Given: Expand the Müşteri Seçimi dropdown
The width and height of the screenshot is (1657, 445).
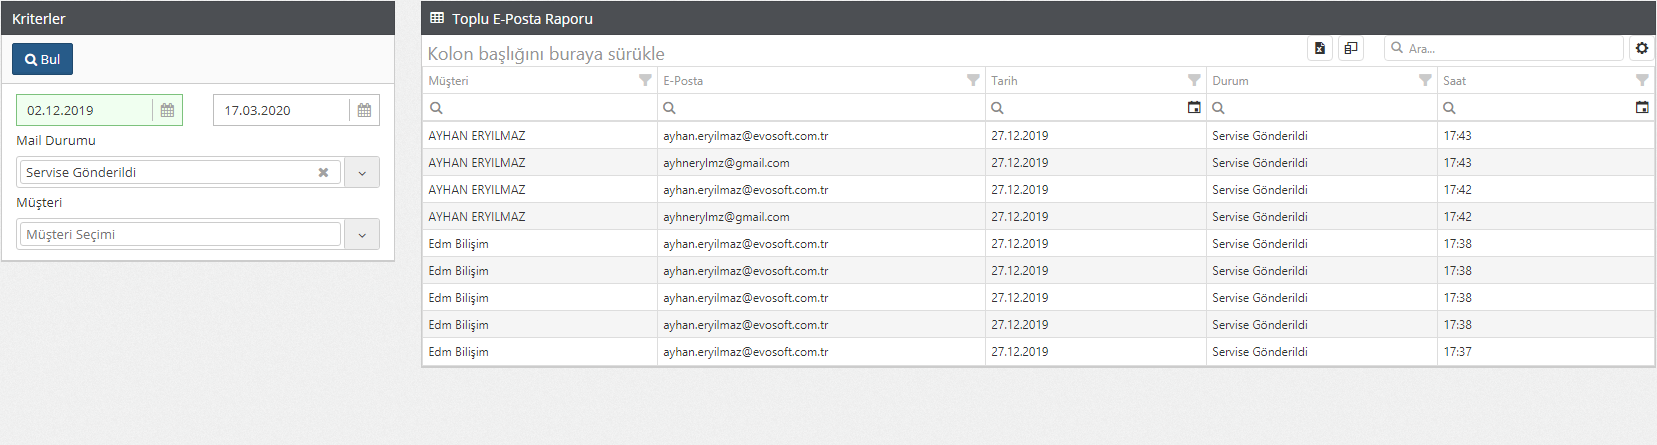Looking at the screenshot, I should 362,234.
